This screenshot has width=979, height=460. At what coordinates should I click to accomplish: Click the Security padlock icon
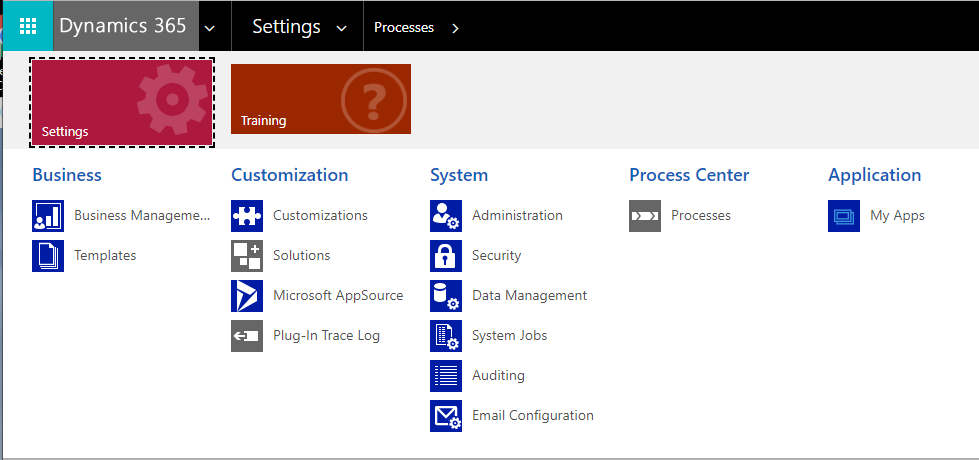tap(446, 256)
